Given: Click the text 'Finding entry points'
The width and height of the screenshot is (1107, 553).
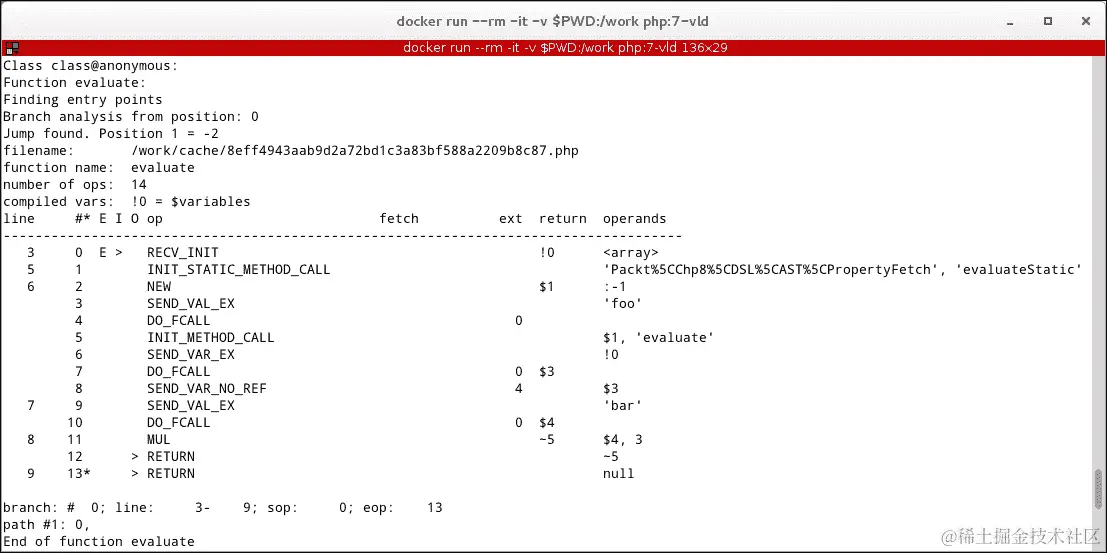Looking at the screenshot, I should tap(83, 100).
